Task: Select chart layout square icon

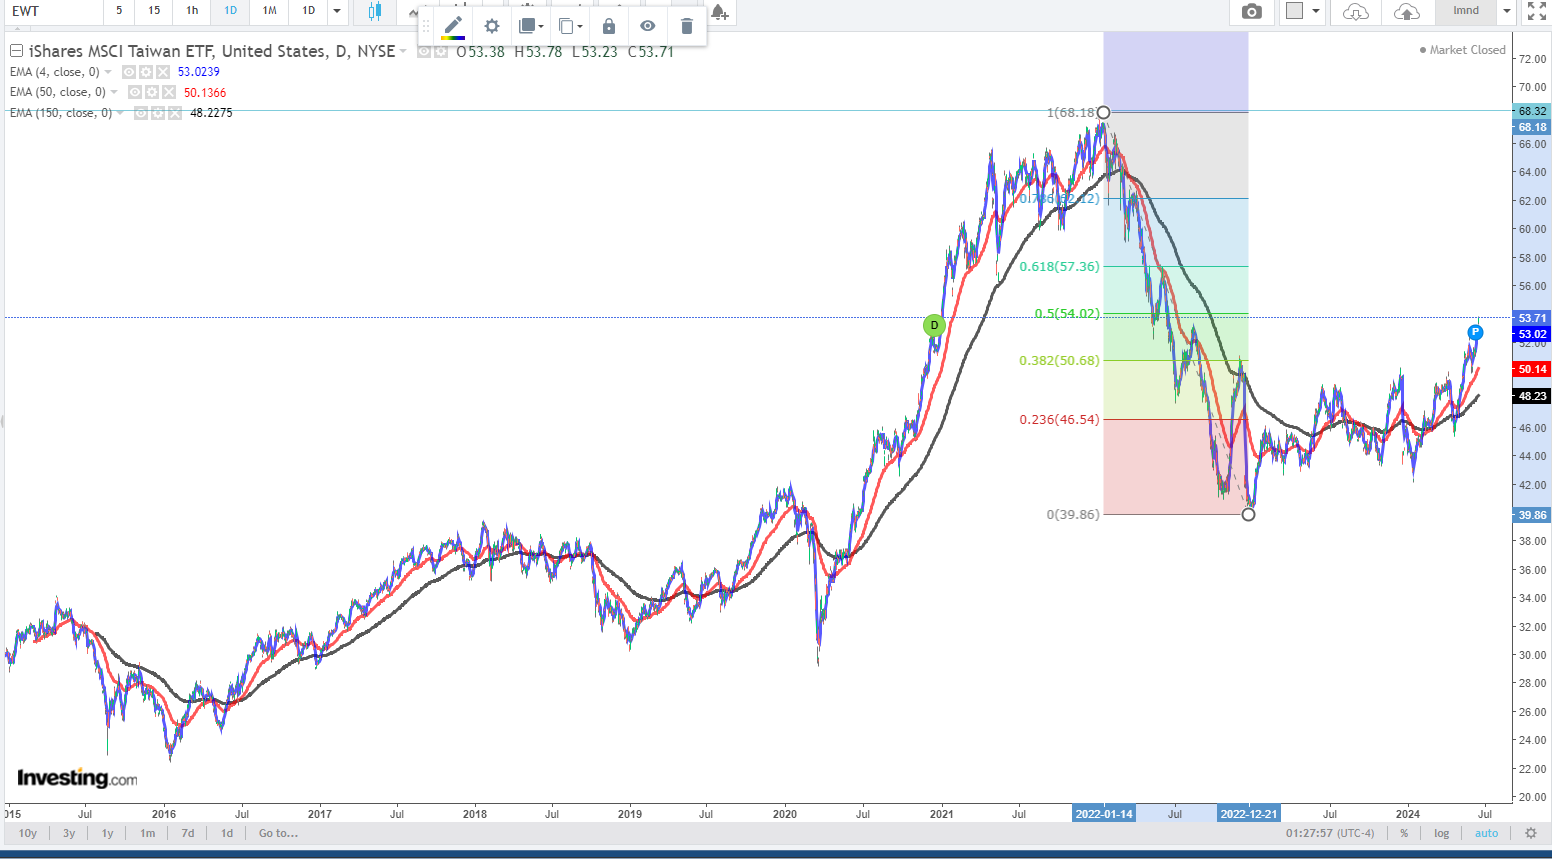Action: [1294, 11]
